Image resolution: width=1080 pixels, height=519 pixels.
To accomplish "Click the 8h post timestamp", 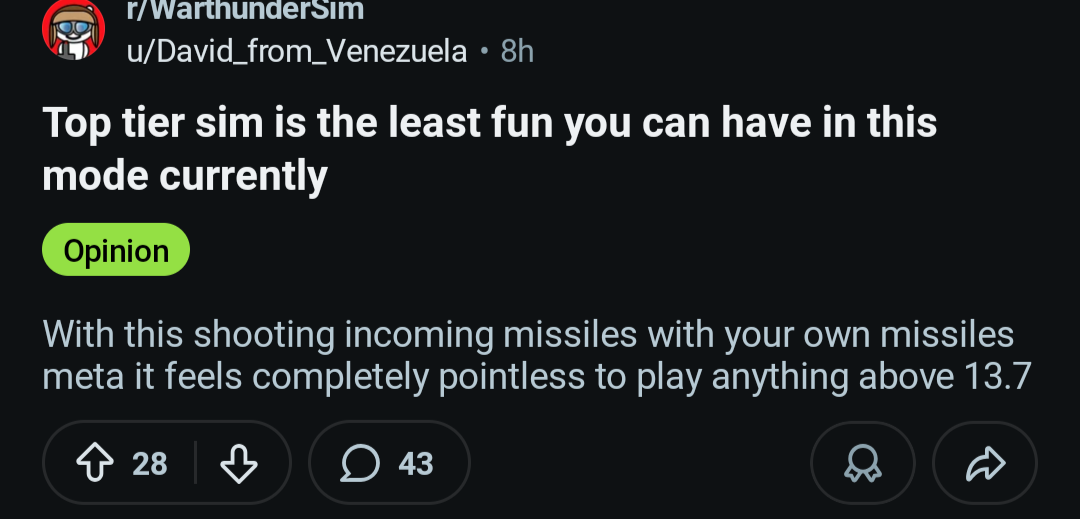I will coord(517,50).
